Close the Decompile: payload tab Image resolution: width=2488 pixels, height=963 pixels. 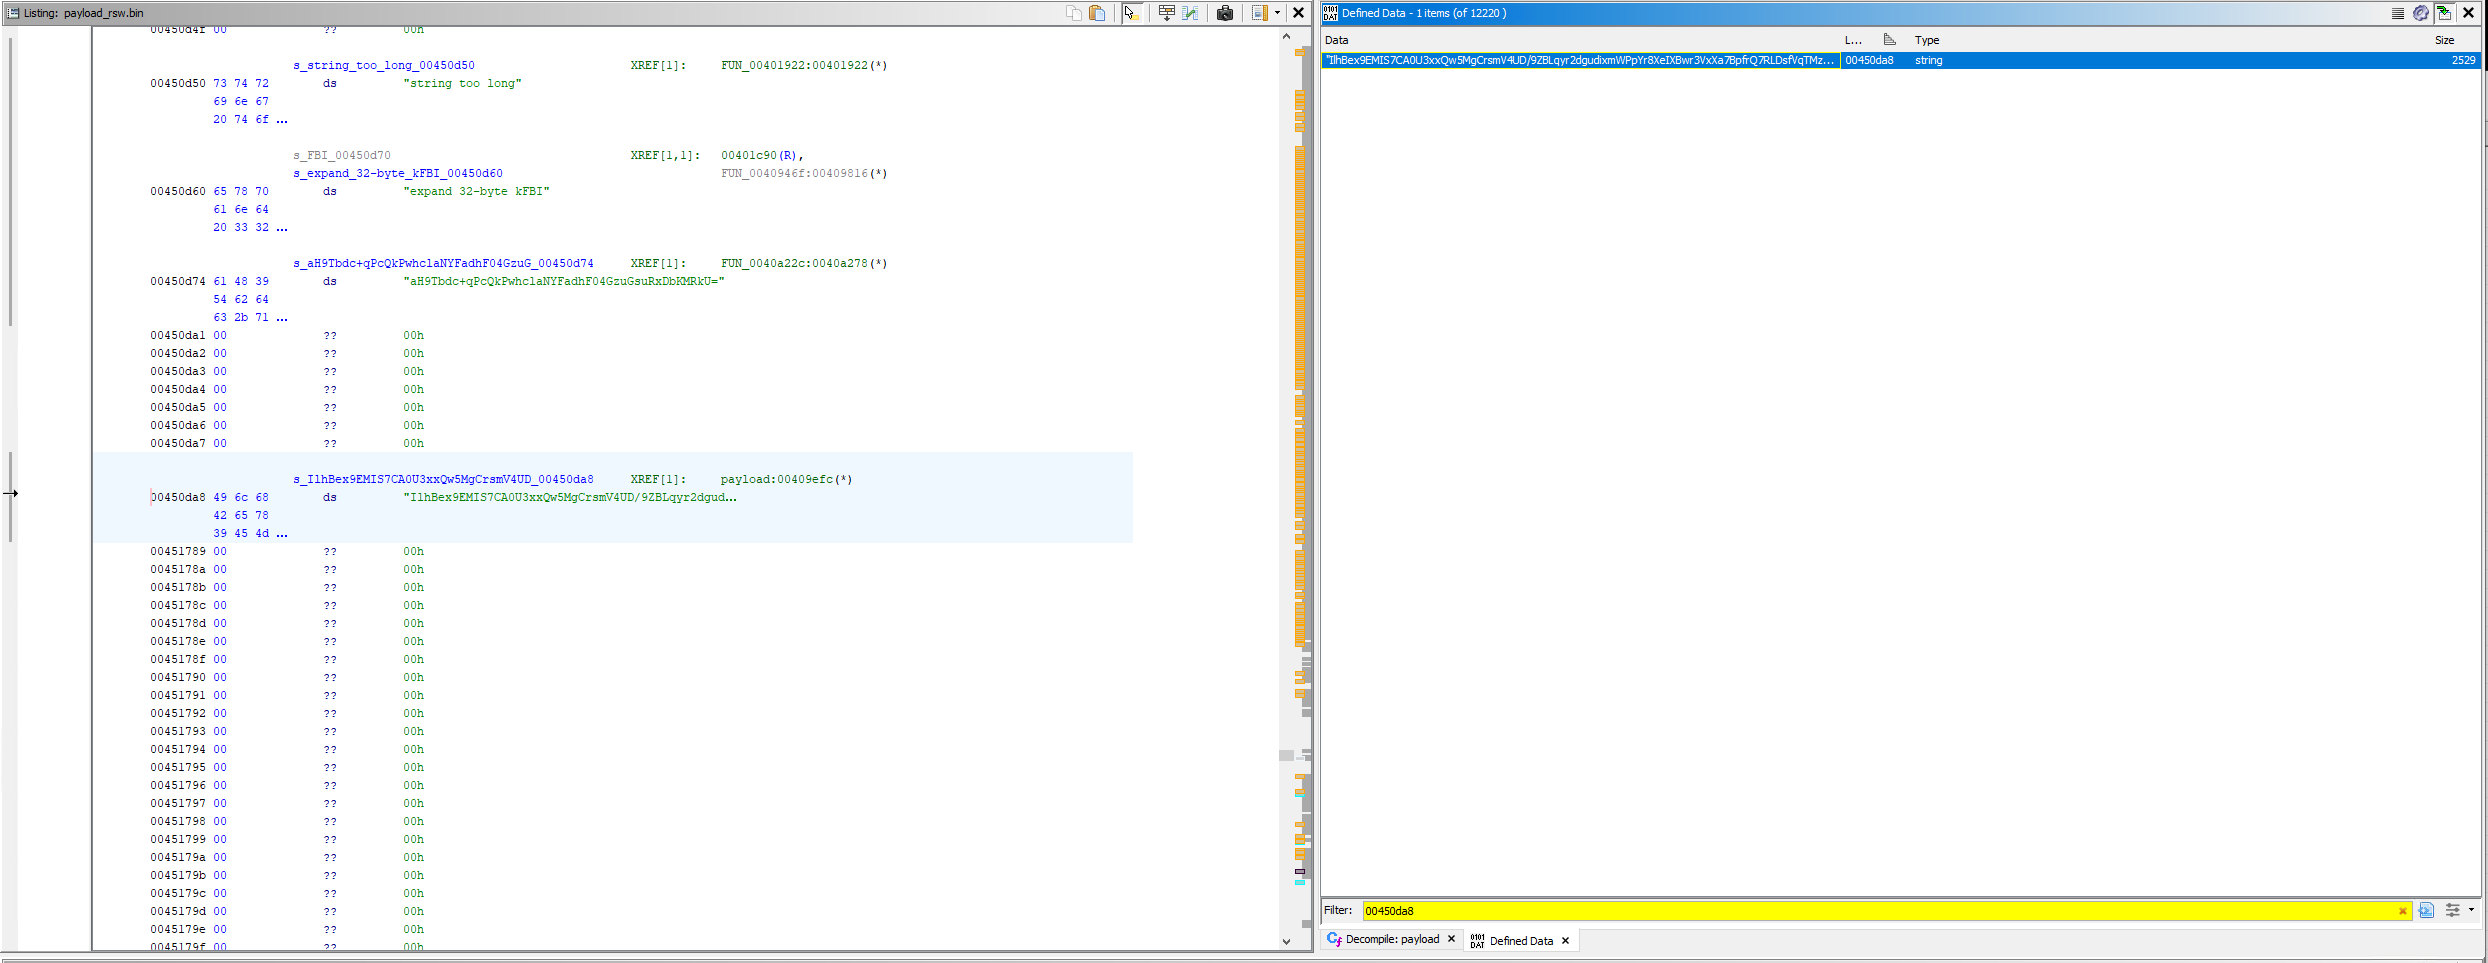[x=1451, y=939]
